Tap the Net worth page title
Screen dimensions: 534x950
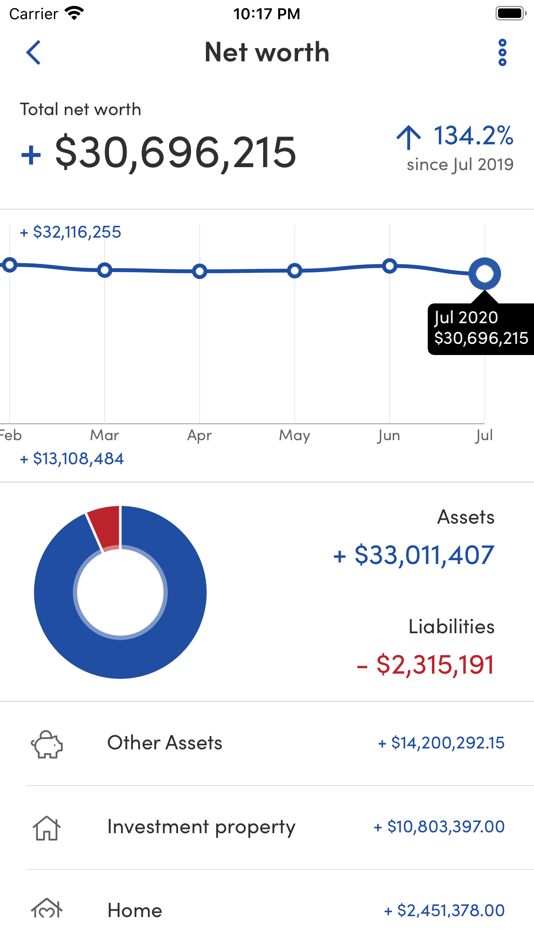coord(267,52)
